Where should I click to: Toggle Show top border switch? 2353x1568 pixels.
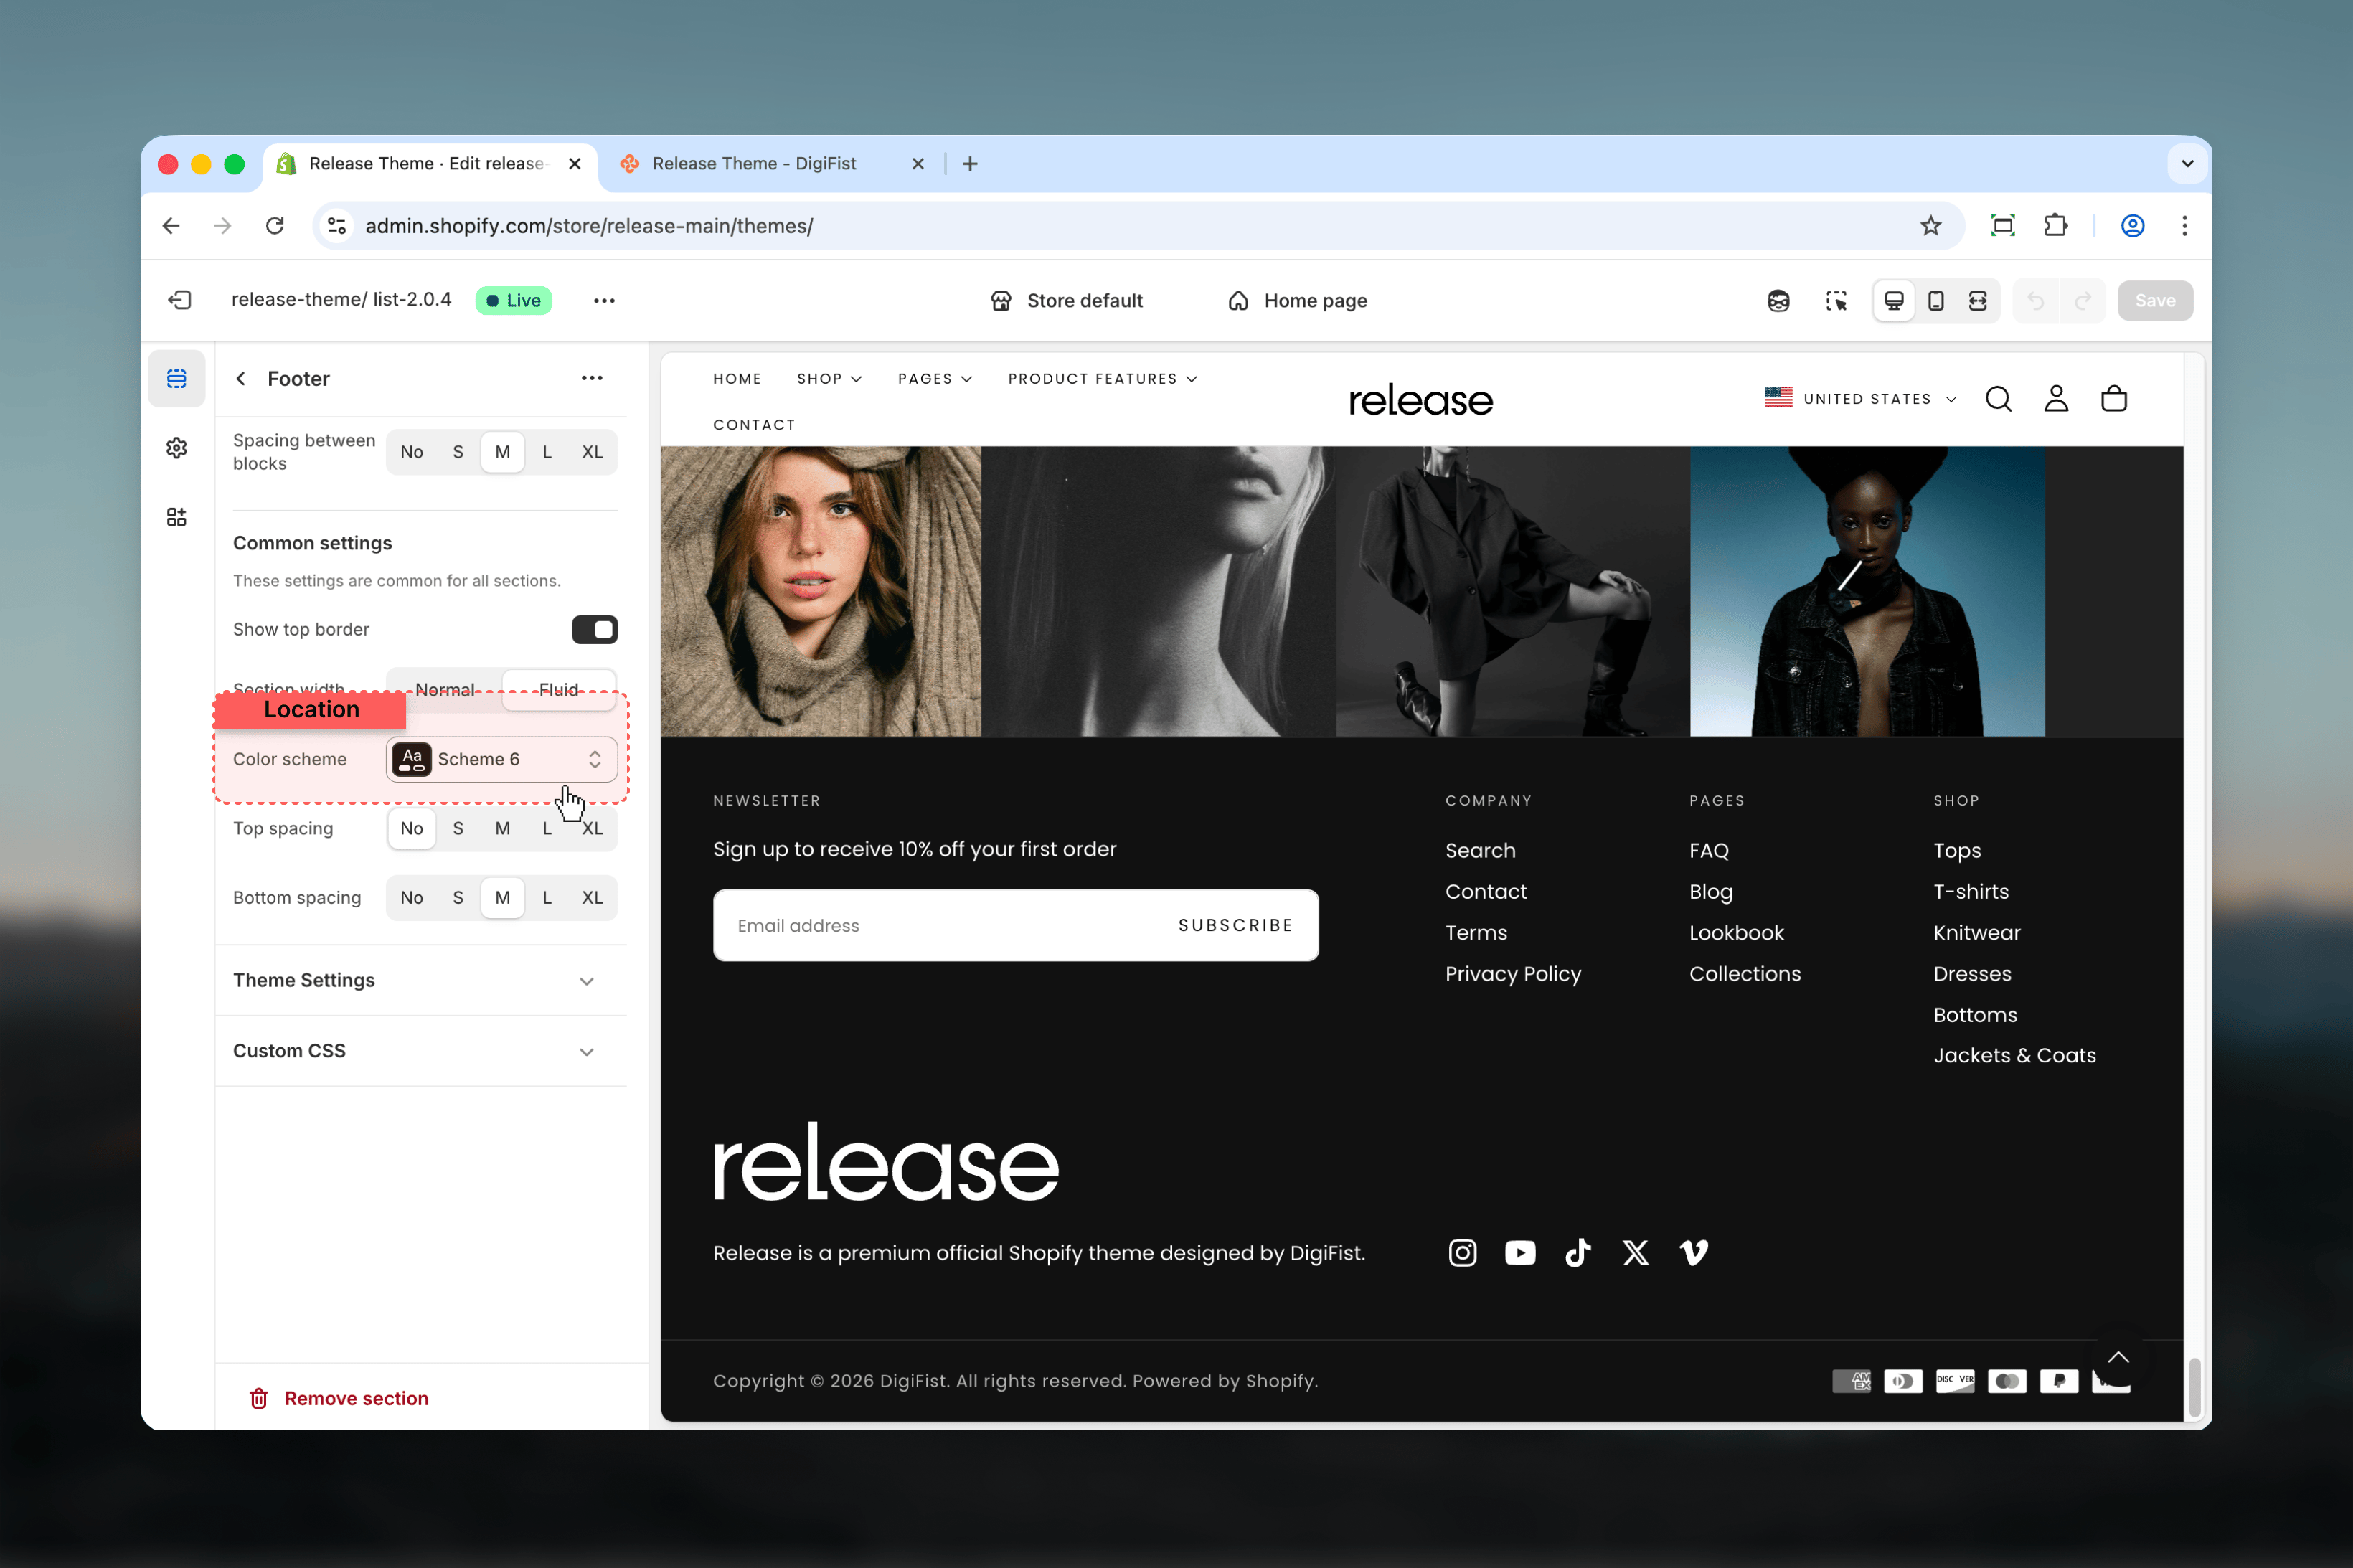click(x=594, y=629)
